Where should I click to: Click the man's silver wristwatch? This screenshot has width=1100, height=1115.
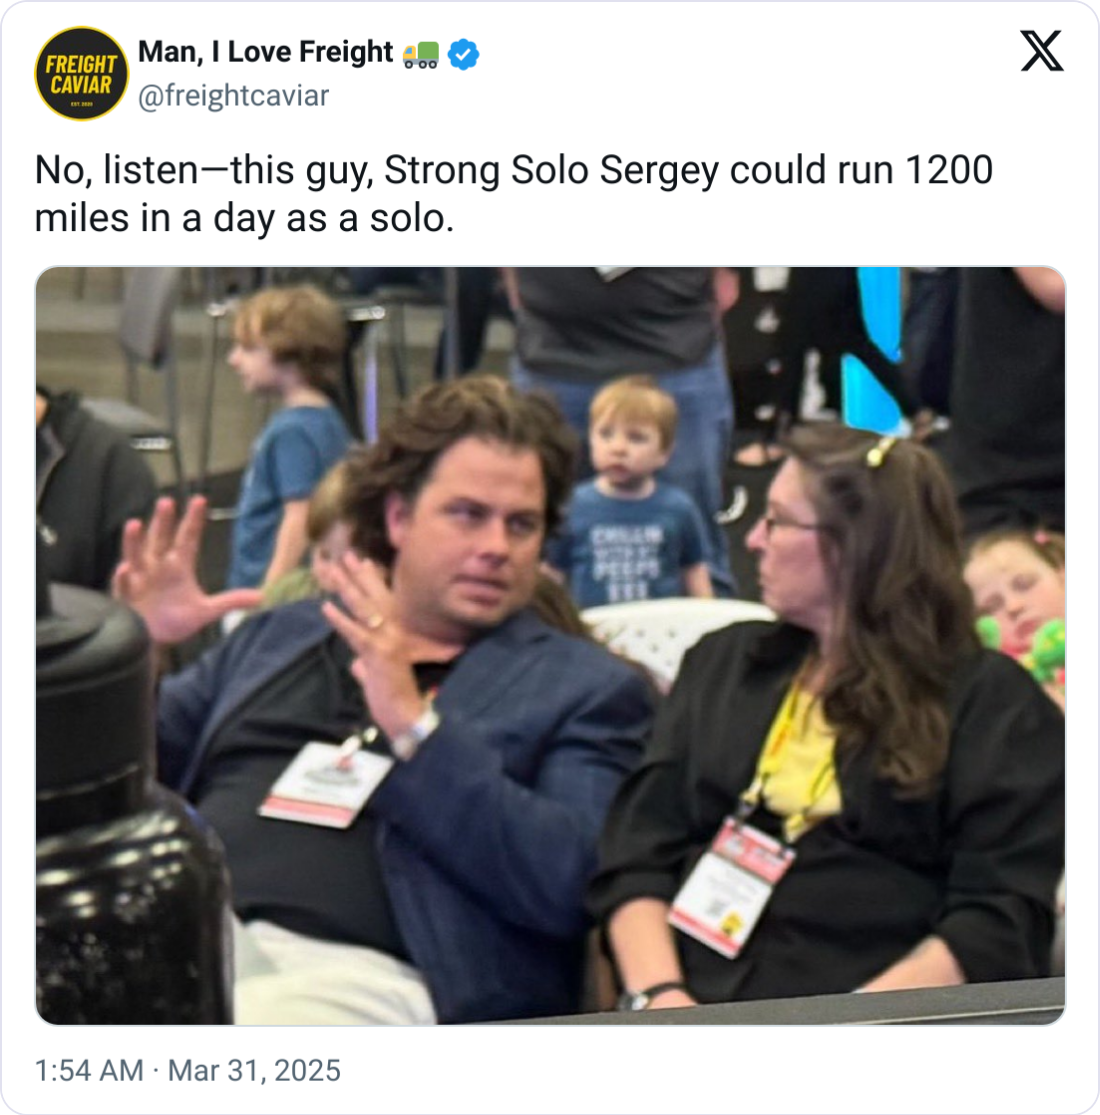coord(416,732)
